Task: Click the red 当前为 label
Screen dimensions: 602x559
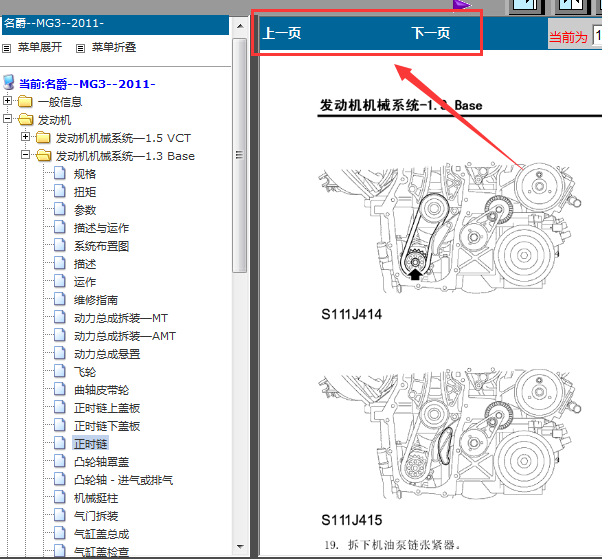Action: click(568, 38)
